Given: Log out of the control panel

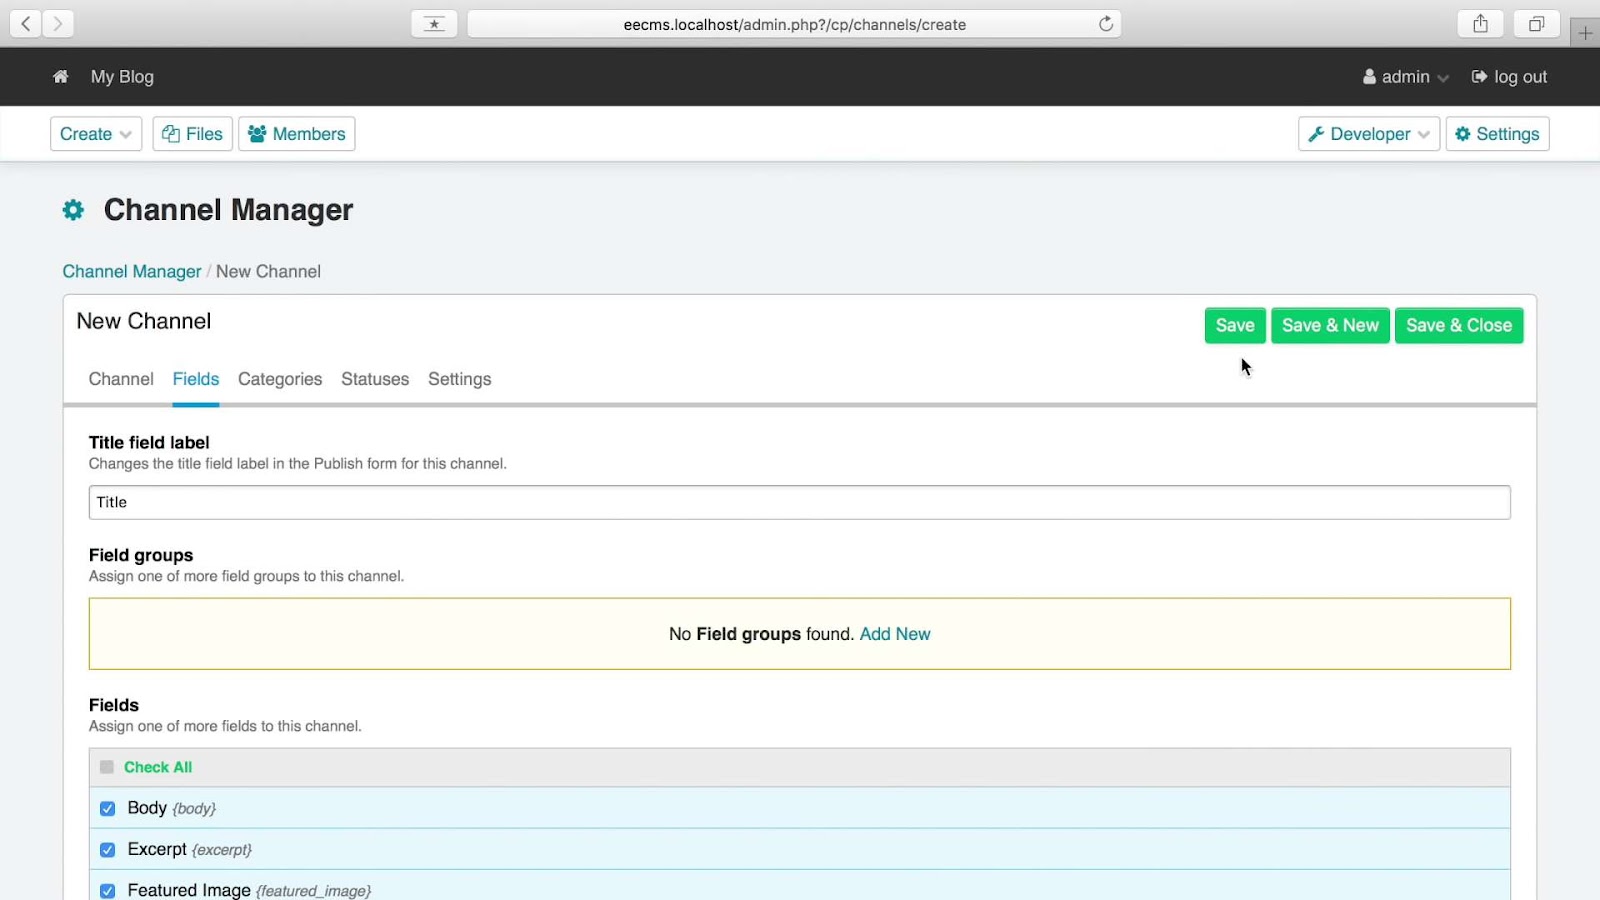Looking at the screenshot, I should click(1509, 77).
